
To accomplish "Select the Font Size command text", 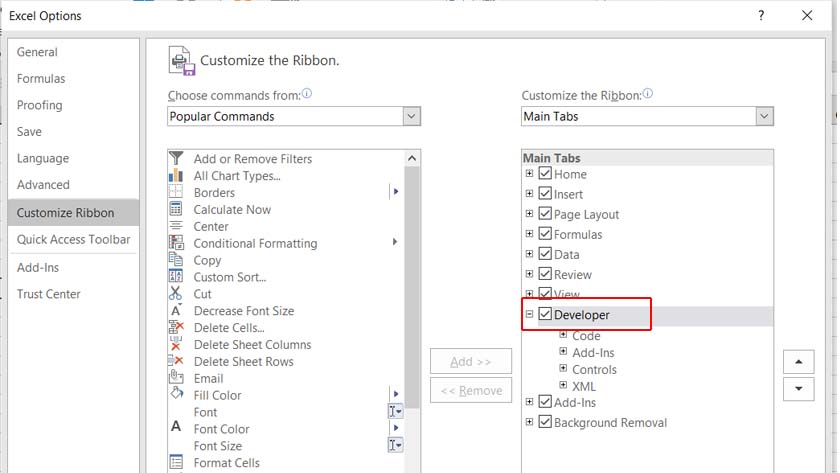I will [218, 446].
